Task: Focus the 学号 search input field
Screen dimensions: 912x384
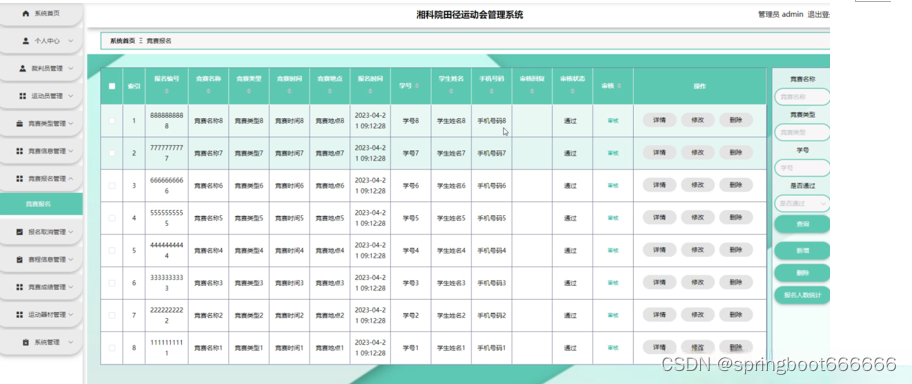Action: (802, 168)
